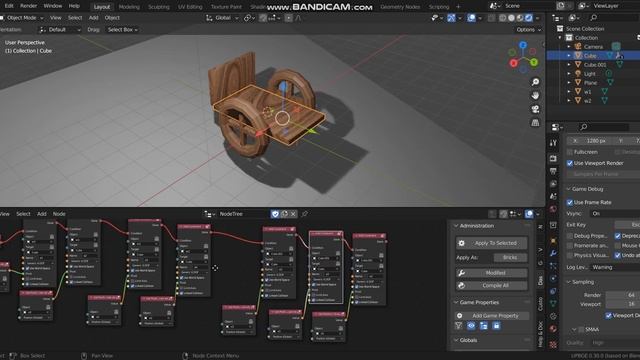
Task: Click the green Y axis on navigation gizmo
Action: point(534,62)
